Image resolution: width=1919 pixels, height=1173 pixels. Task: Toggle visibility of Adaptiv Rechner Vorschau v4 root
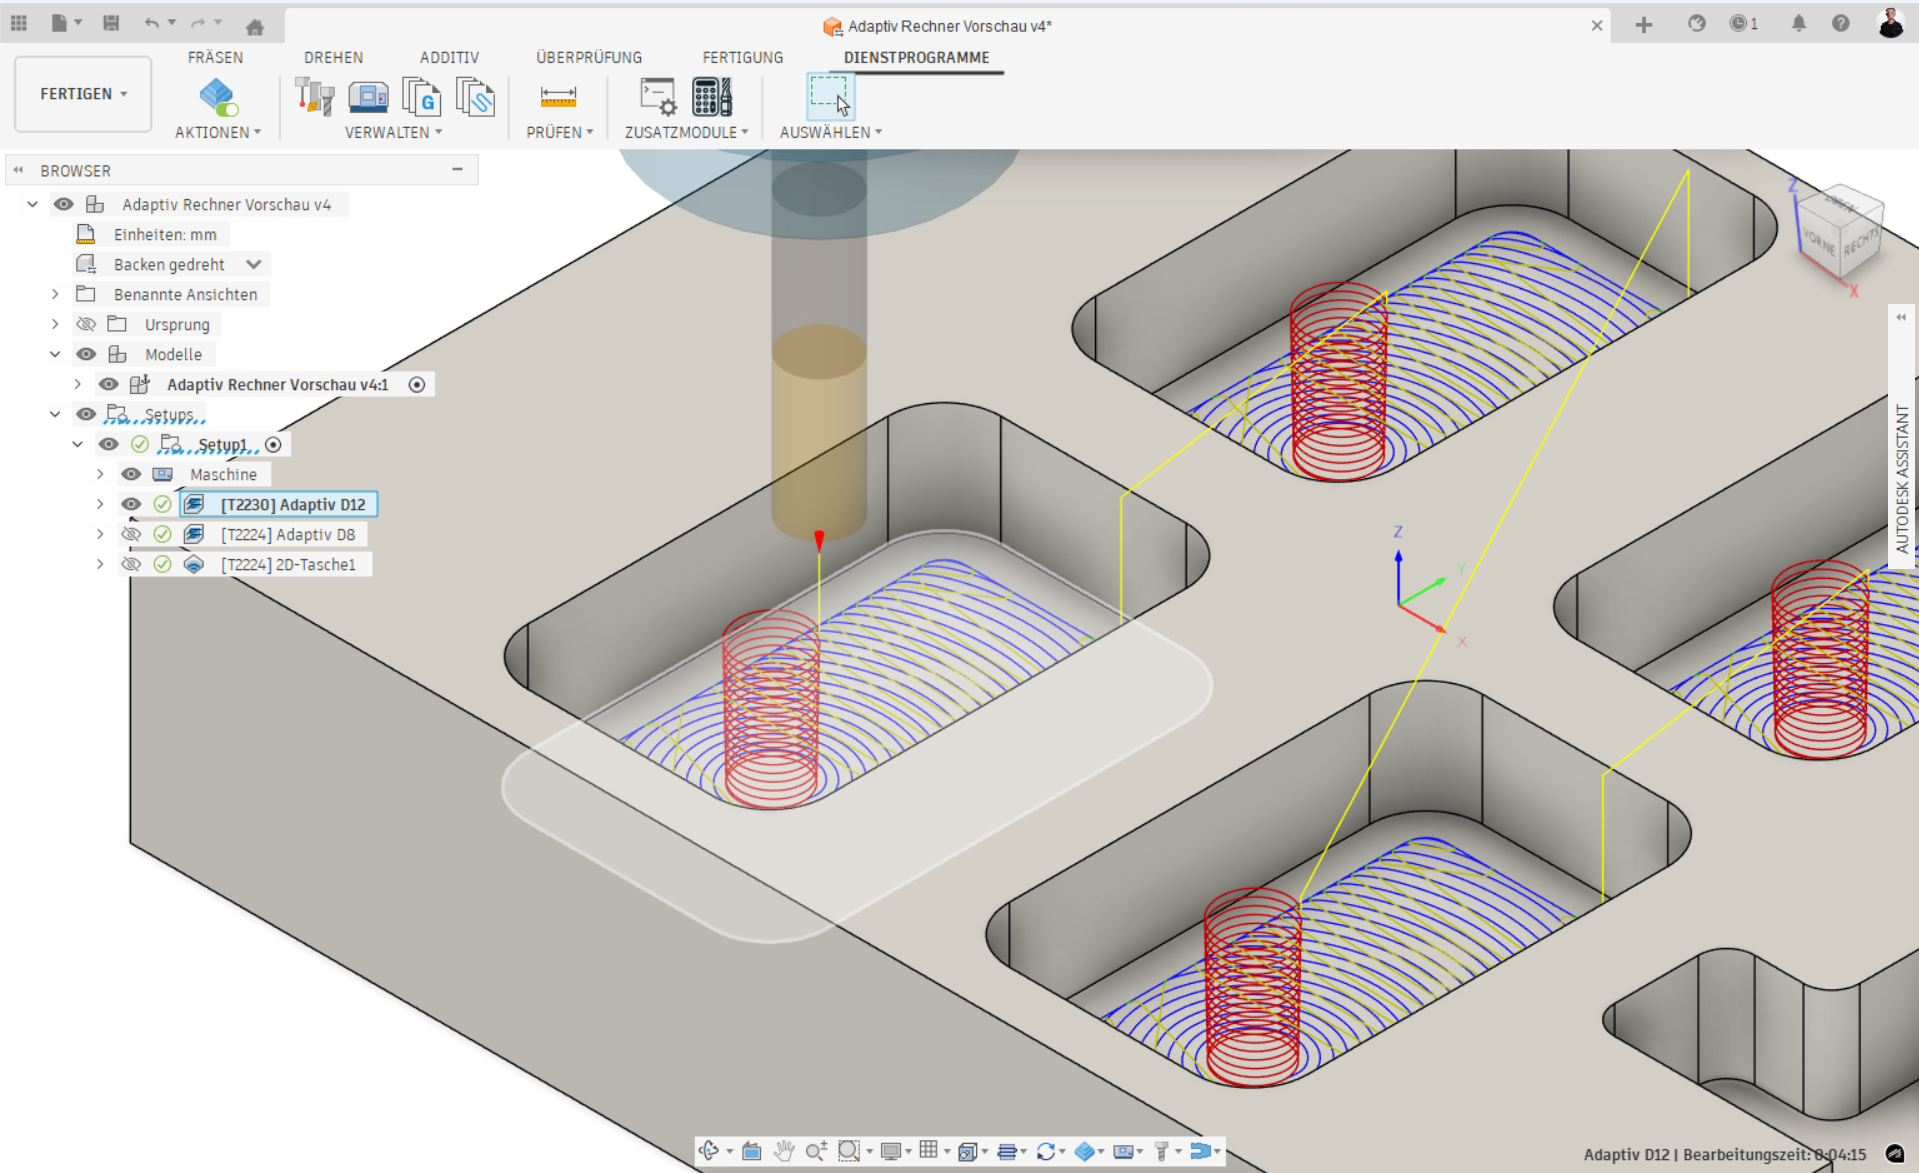point(64,204)
